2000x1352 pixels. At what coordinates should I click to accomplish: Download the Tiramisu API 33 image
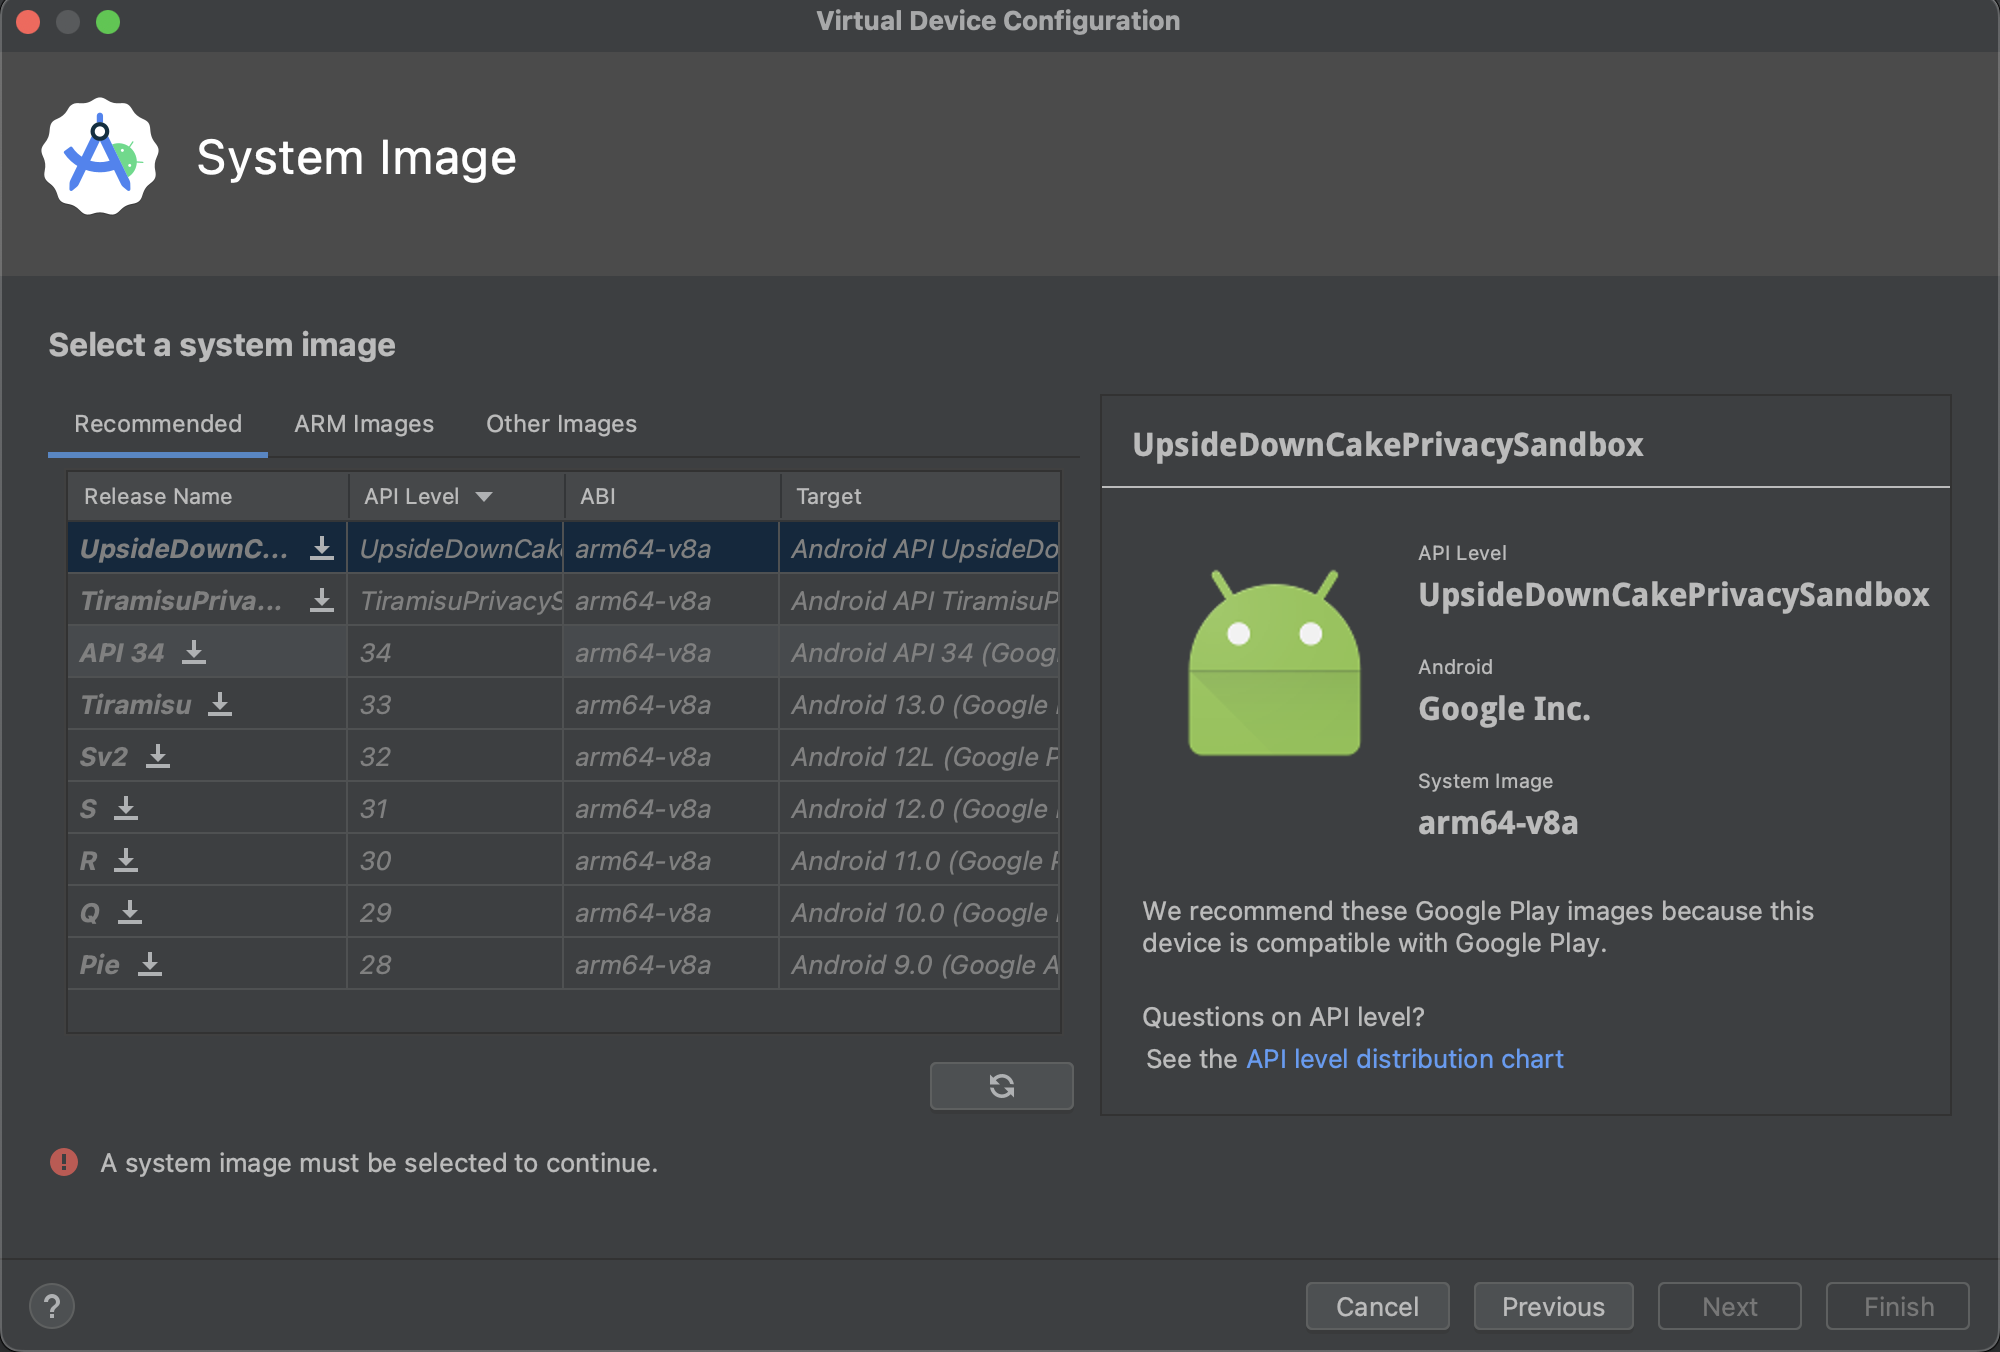[x=220, y=704]
